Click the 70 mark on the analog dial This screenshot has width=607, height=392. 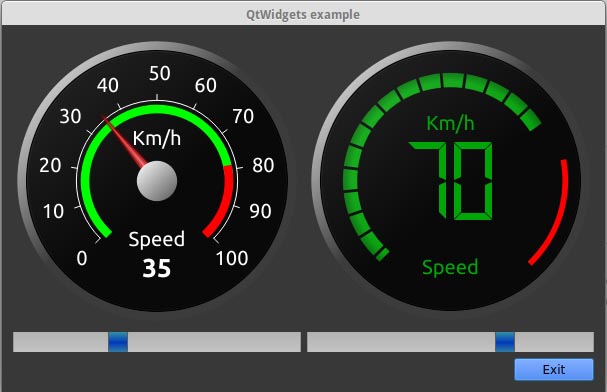[x=243, y=116]
